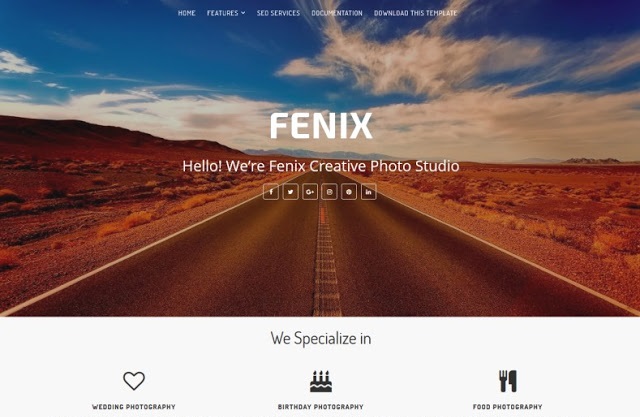Open the Twitter social icon
The width and height of the screenshot is (640, 417).
(x=290, y=192)
